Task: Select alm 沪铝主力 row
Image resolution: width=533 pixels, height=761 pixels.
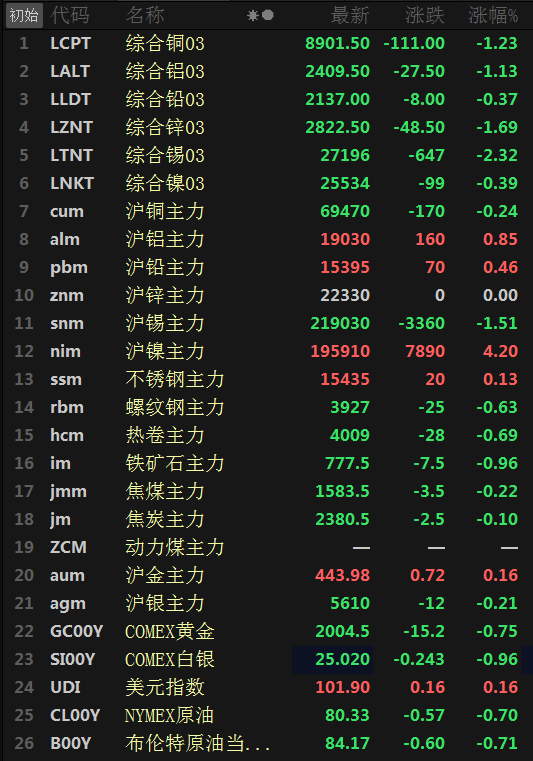Action: (x=266, y=239)
